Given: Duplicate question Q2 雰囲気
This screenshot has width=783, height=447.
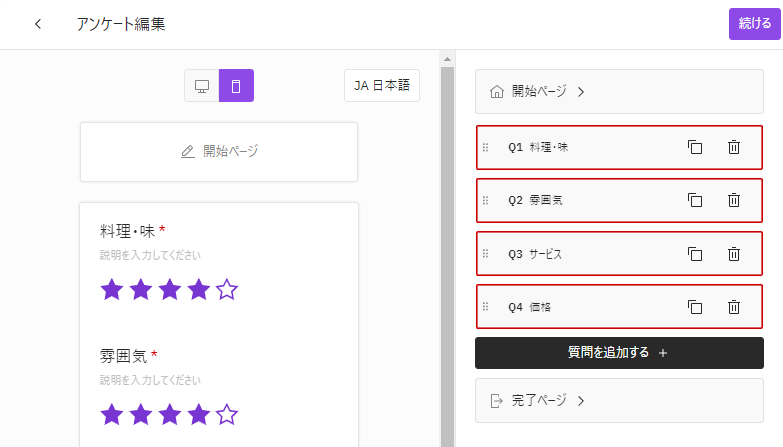Looking at the screenshot, I should click(695, 200).
